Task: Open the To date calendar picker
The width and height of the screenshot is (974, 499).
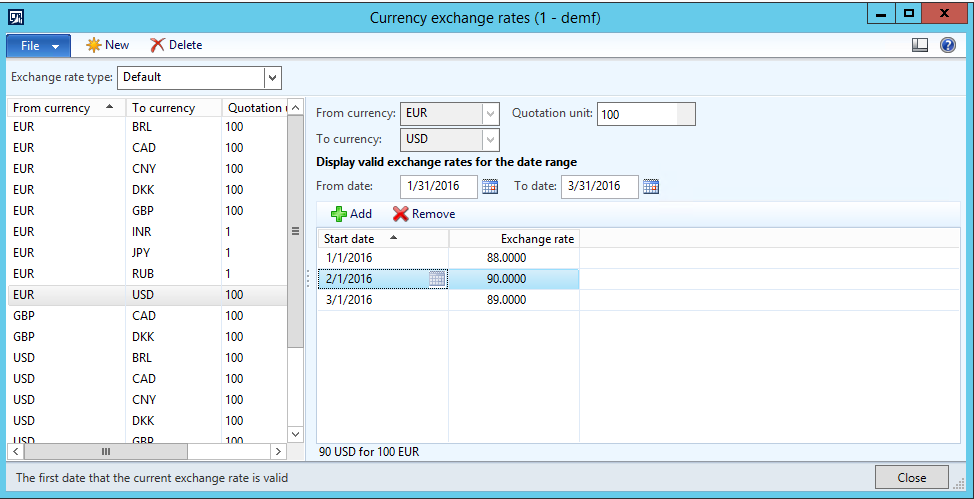Action: tap(651, 186)
